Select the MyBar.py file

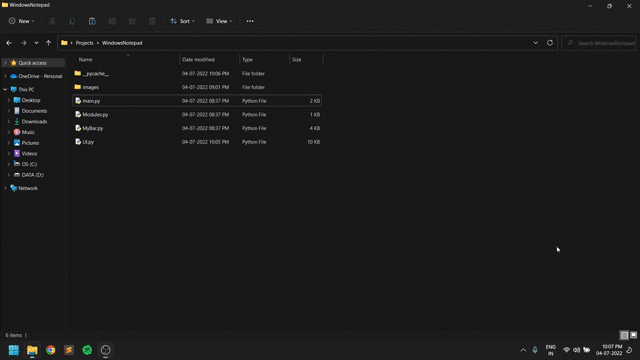(x=197, y=128)
